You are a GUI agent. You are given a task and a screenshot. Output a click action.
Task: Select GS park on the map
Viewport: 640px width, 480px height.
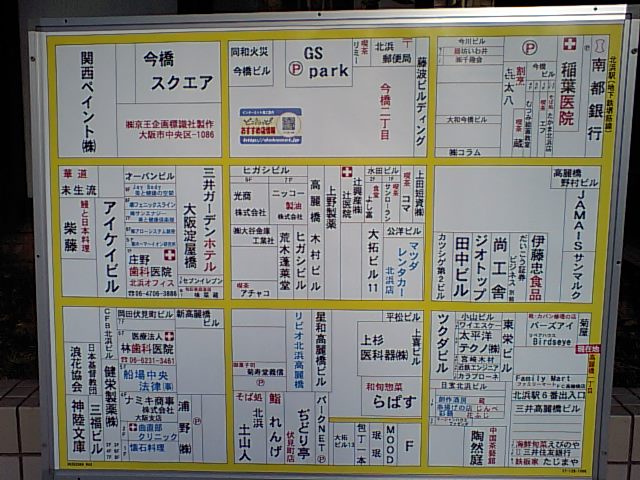pos(319,63)
